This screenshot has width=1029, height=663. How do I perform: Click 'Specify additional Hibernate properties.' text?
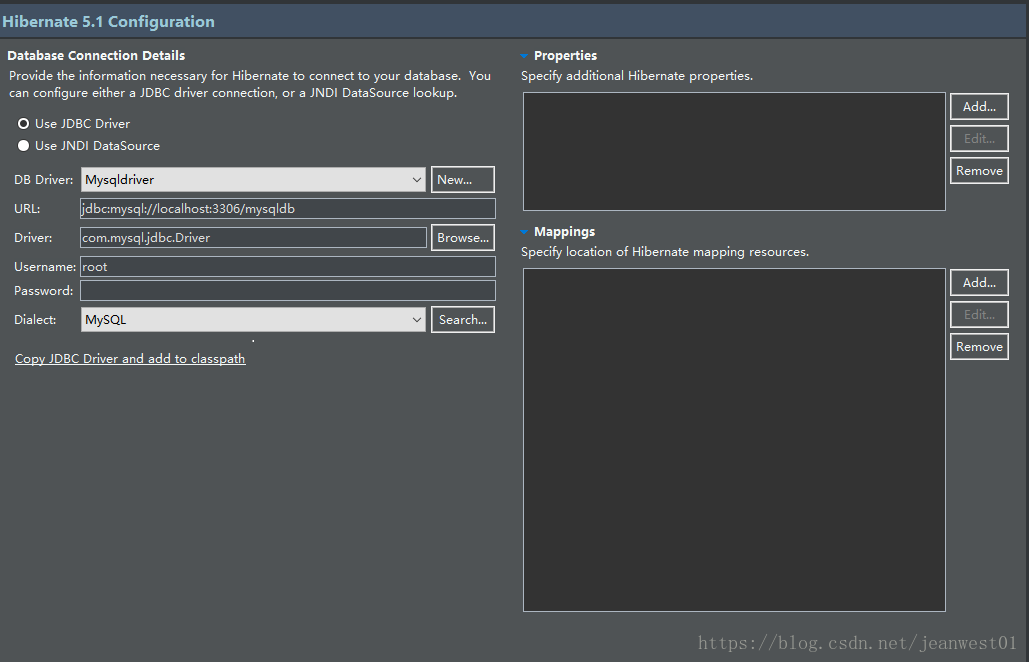(x=637, y=76)
